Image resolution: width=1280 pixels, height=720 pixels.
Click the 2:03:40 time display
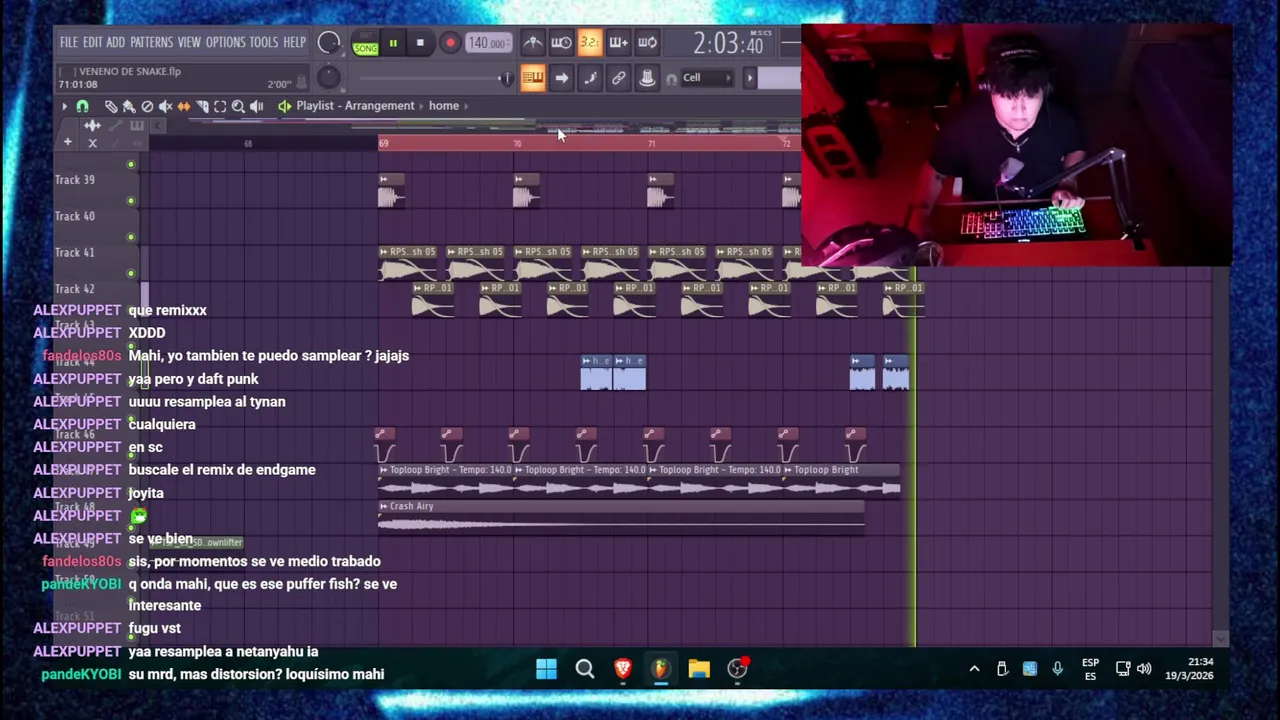coord(728,44)
